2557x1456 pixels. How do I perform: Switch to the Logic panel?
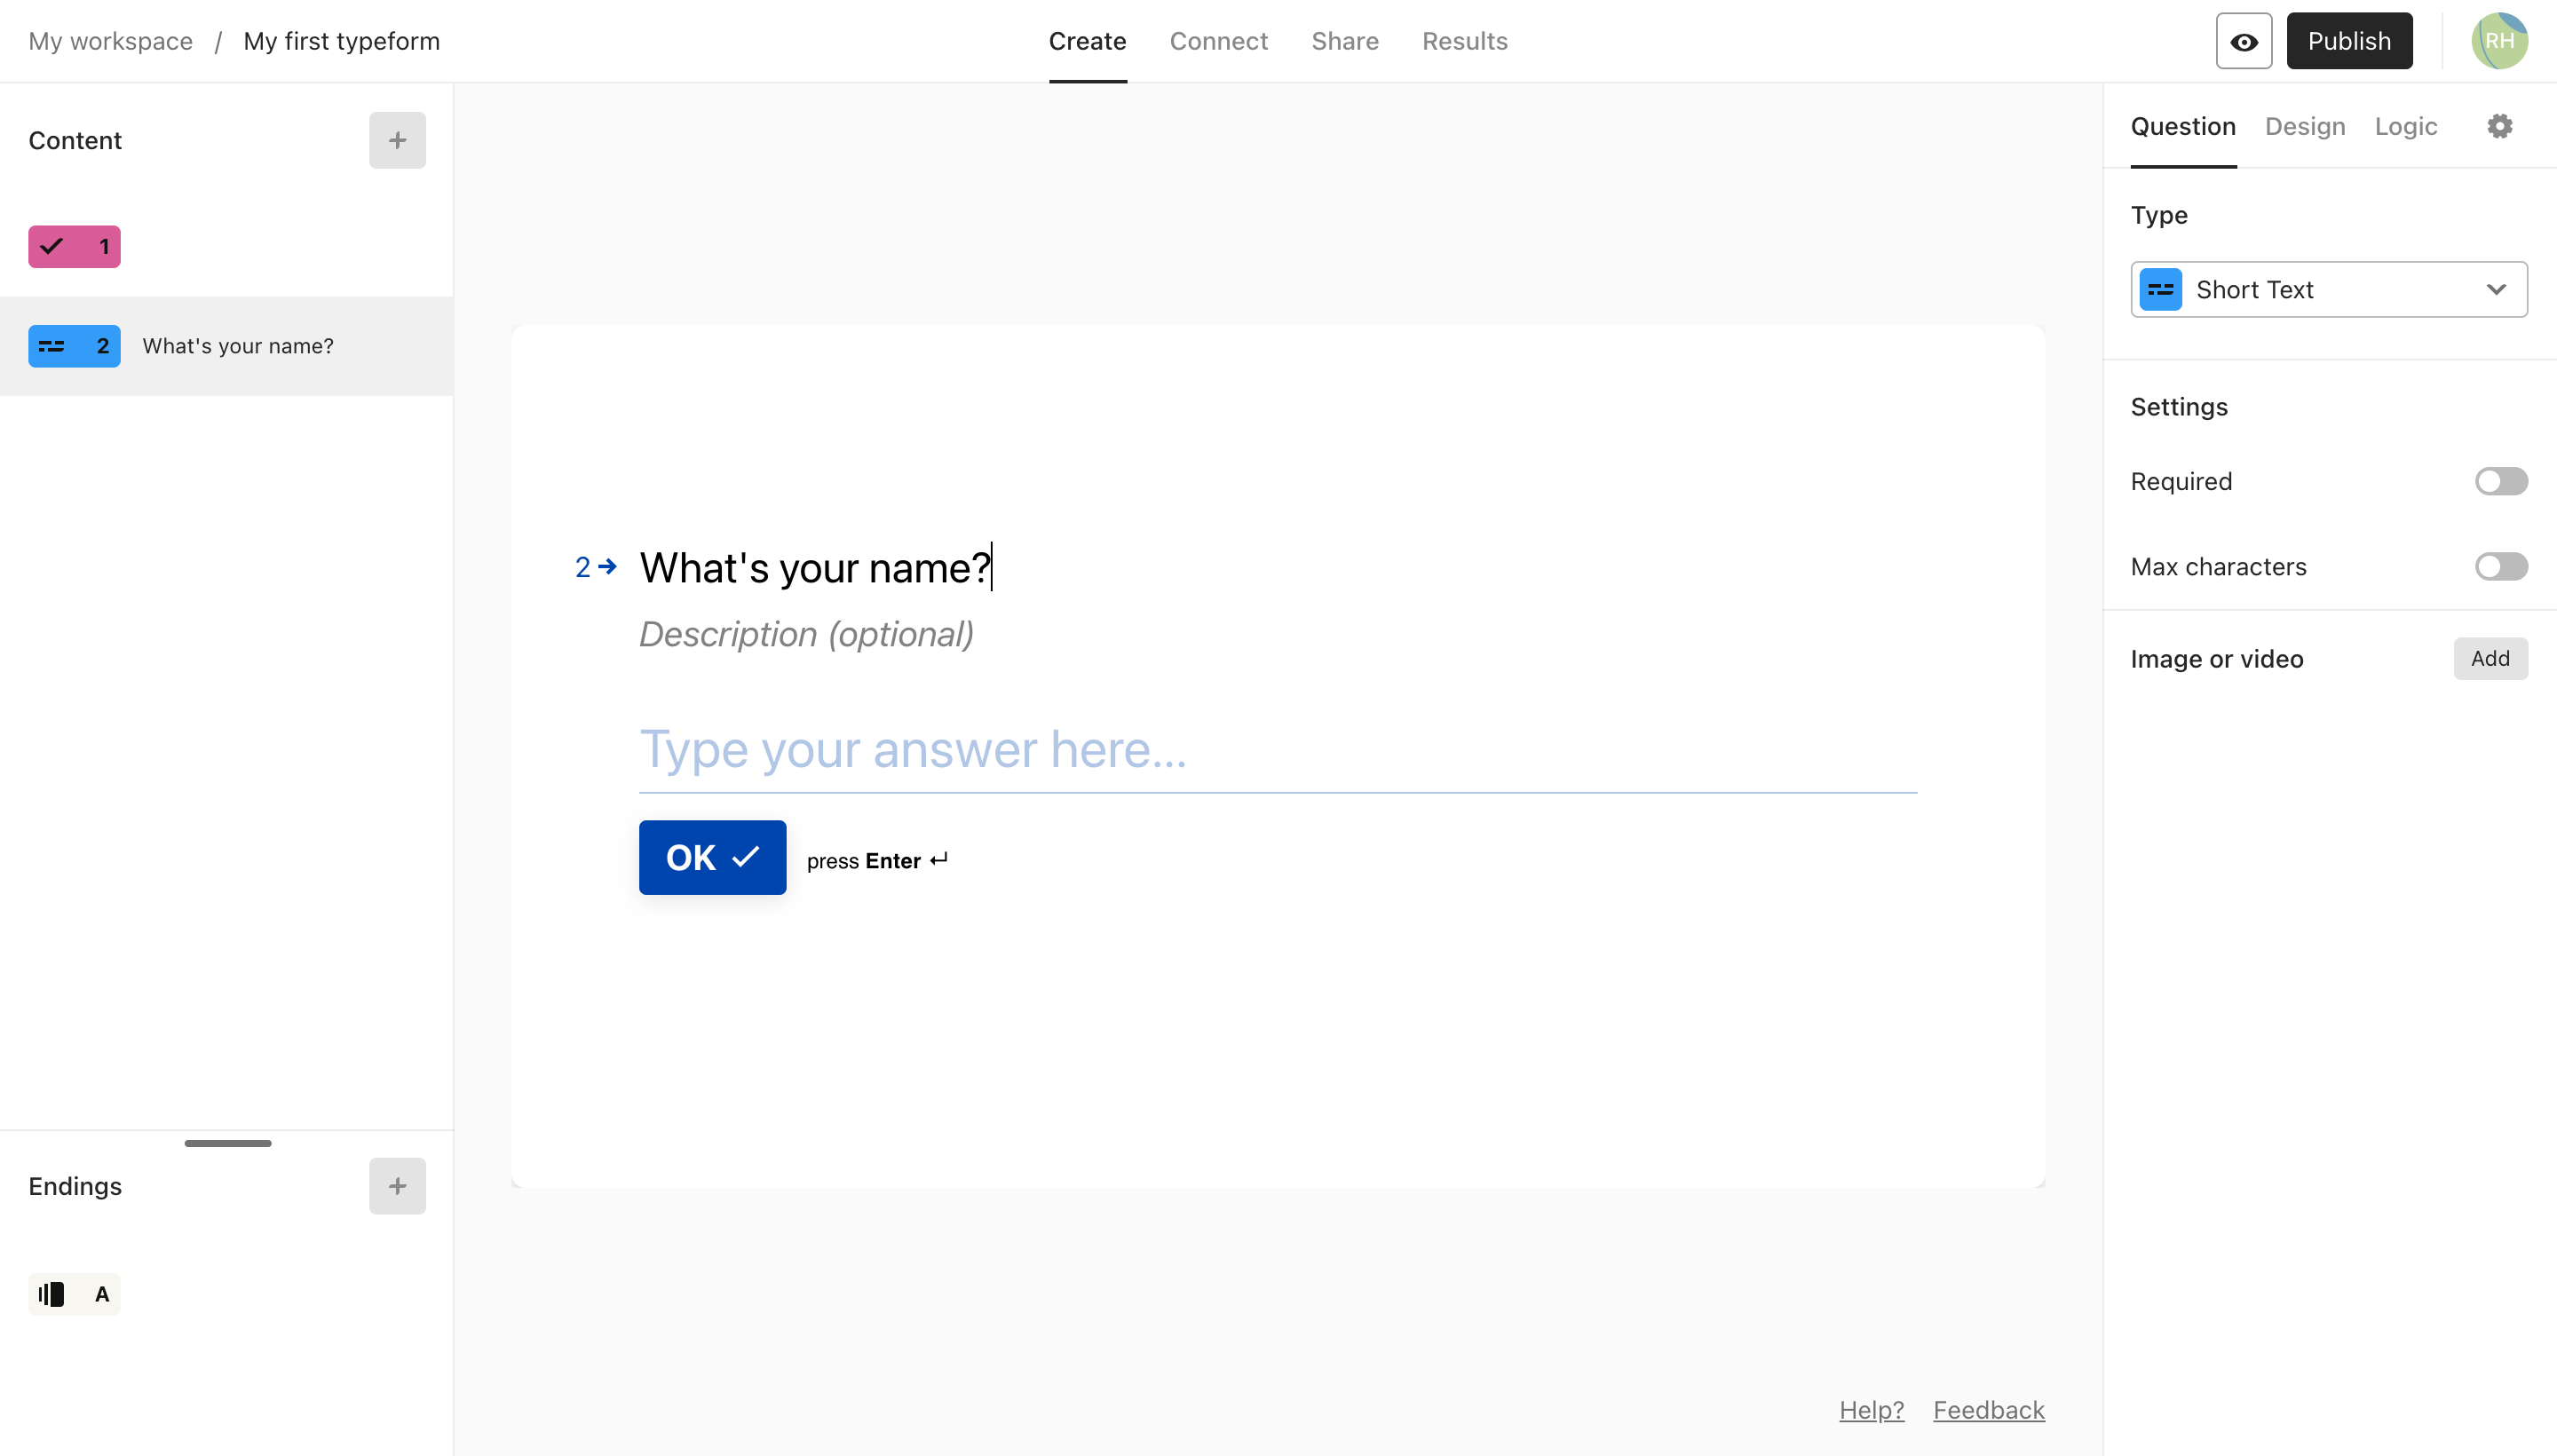pos(2406,126)
